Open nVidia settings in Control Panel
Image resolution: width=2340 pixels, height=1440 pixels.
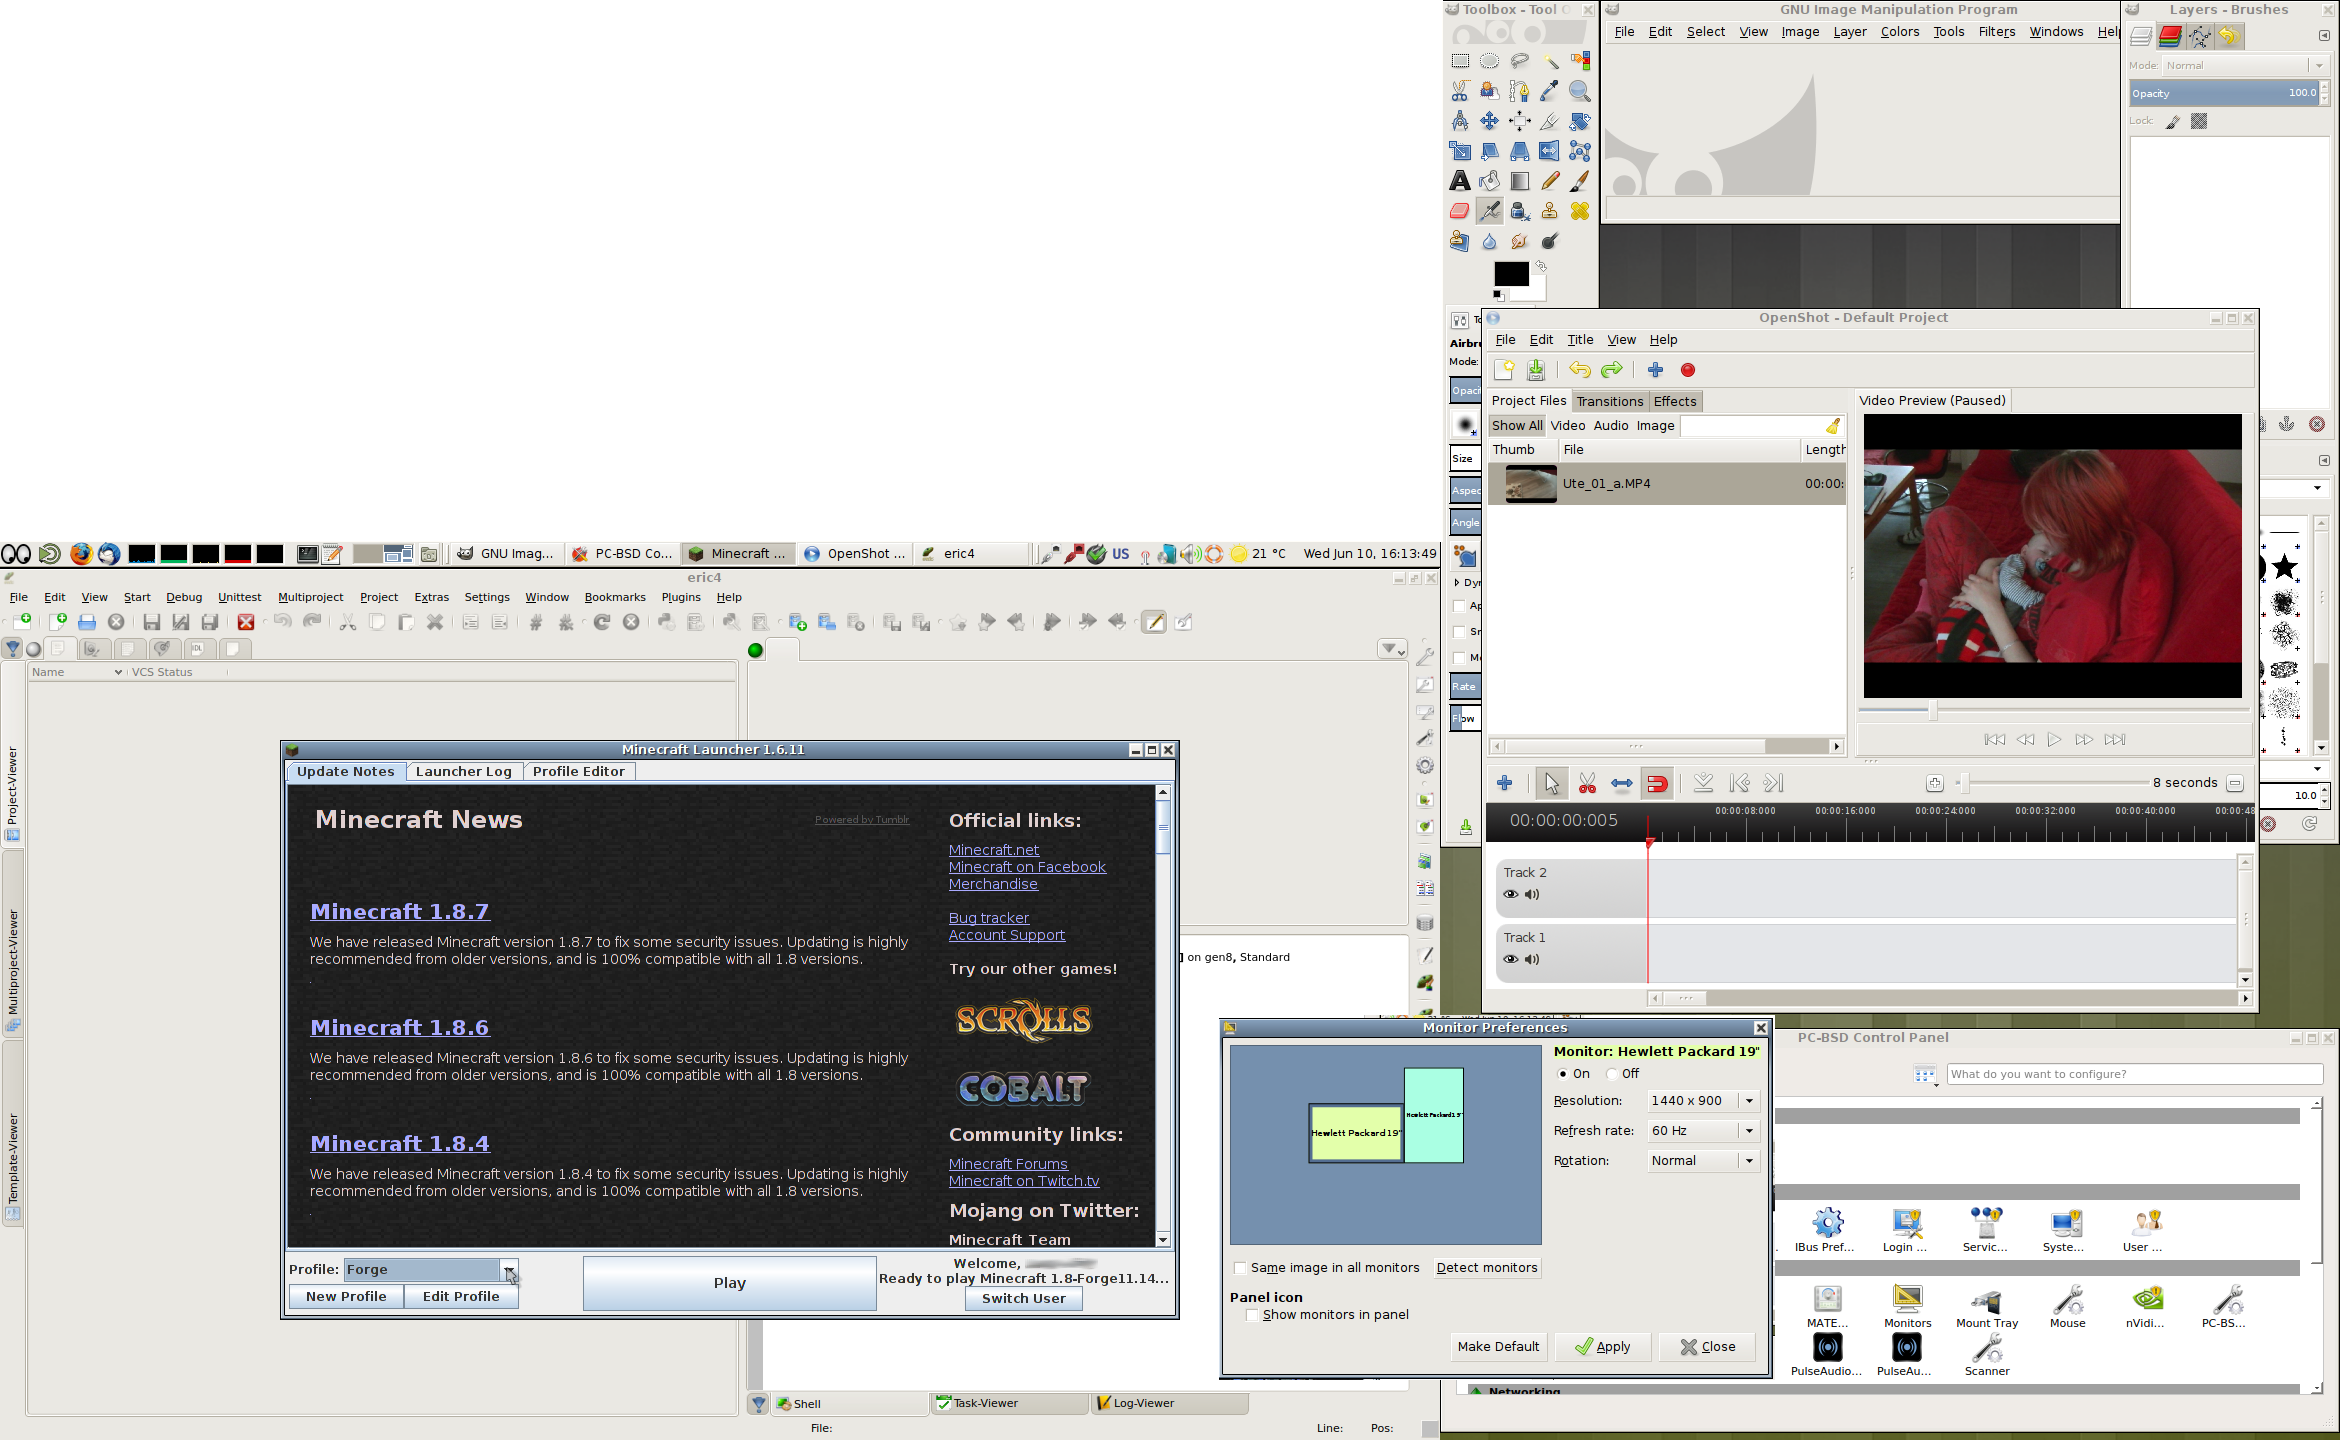click(2146, 1301)
